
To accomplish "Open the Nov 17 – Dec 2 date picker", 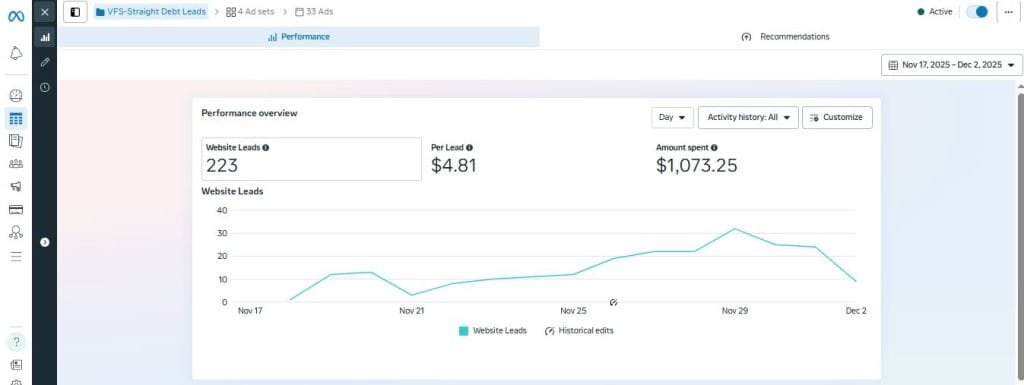I will (952, 65).
